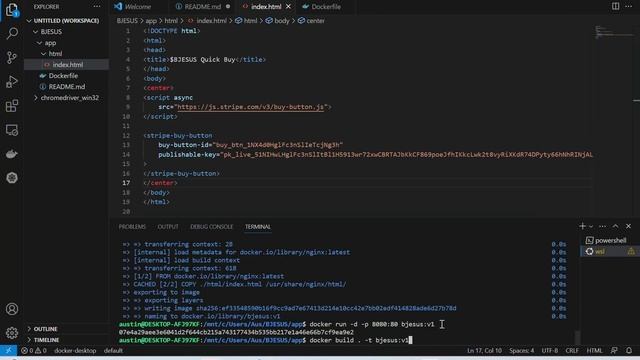Screen dimensions: 640x360
Task: Open the Kubernetes view icon
Action: pos(12,178)
